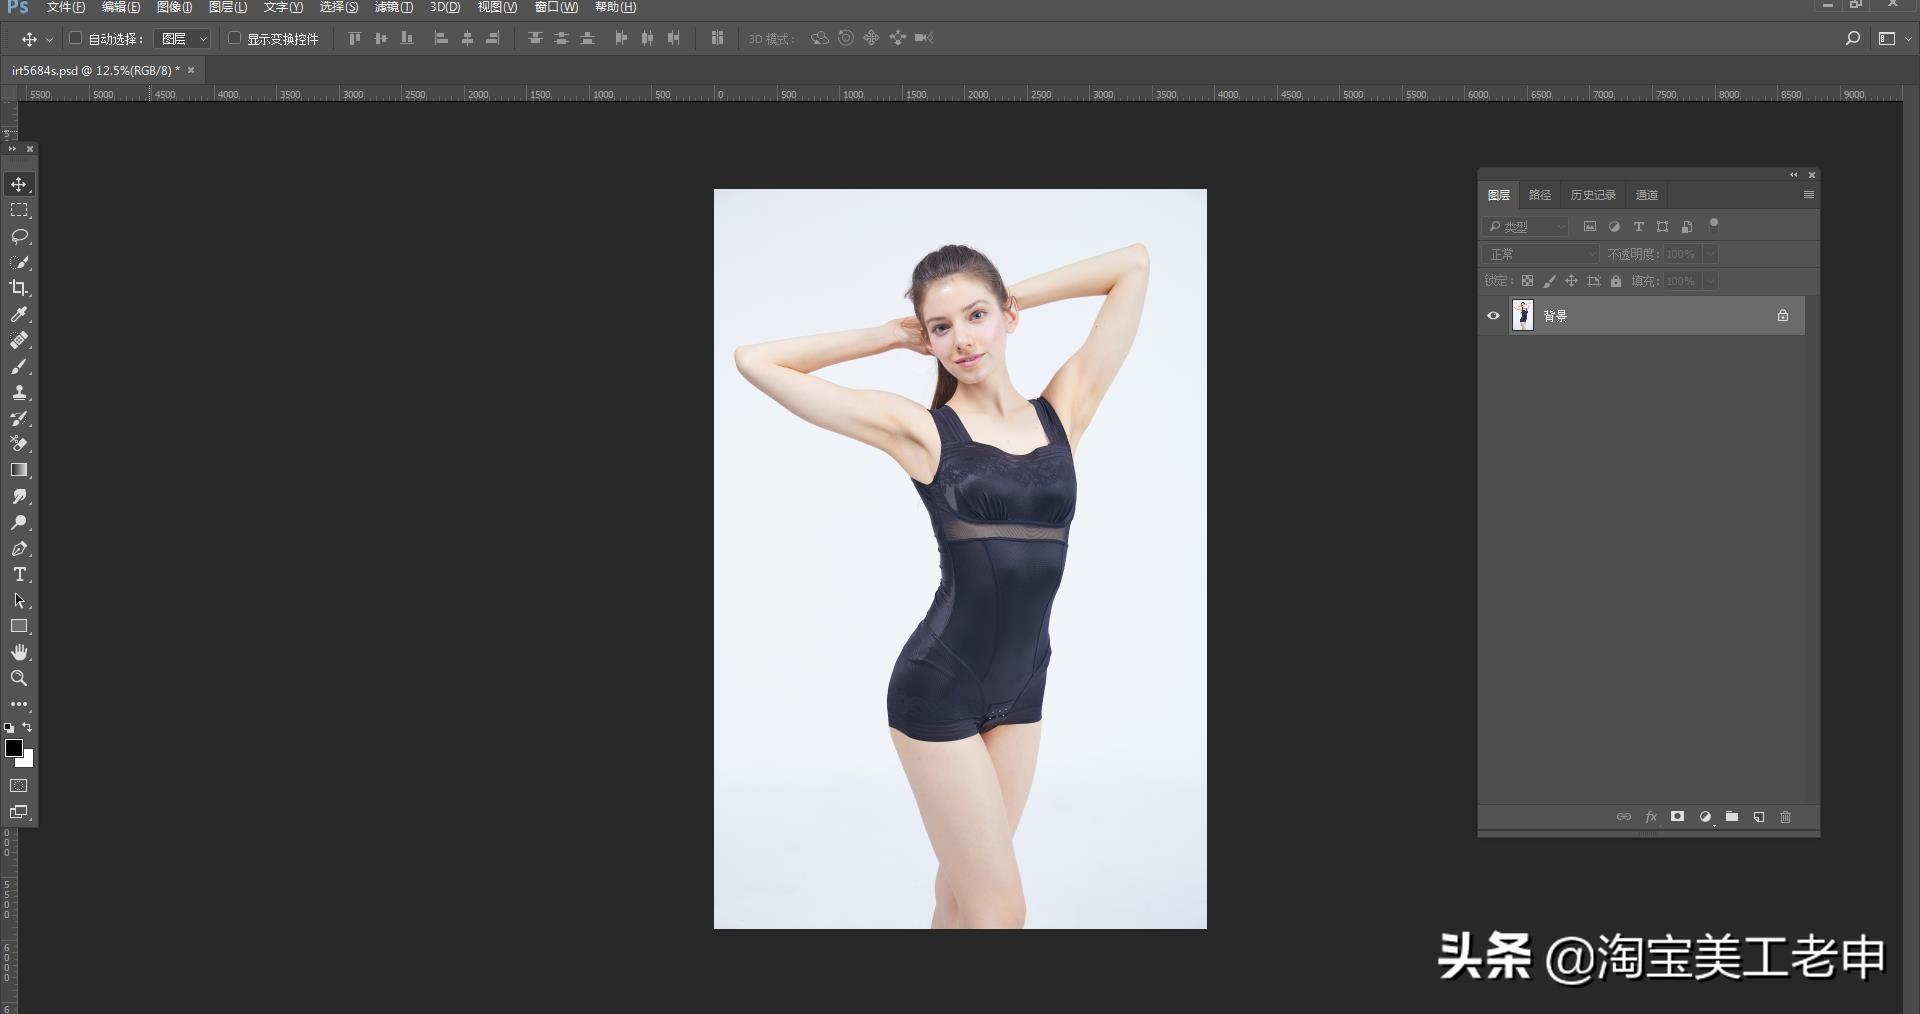Select the Brush tool
1920x1014 pixels.
19,366
